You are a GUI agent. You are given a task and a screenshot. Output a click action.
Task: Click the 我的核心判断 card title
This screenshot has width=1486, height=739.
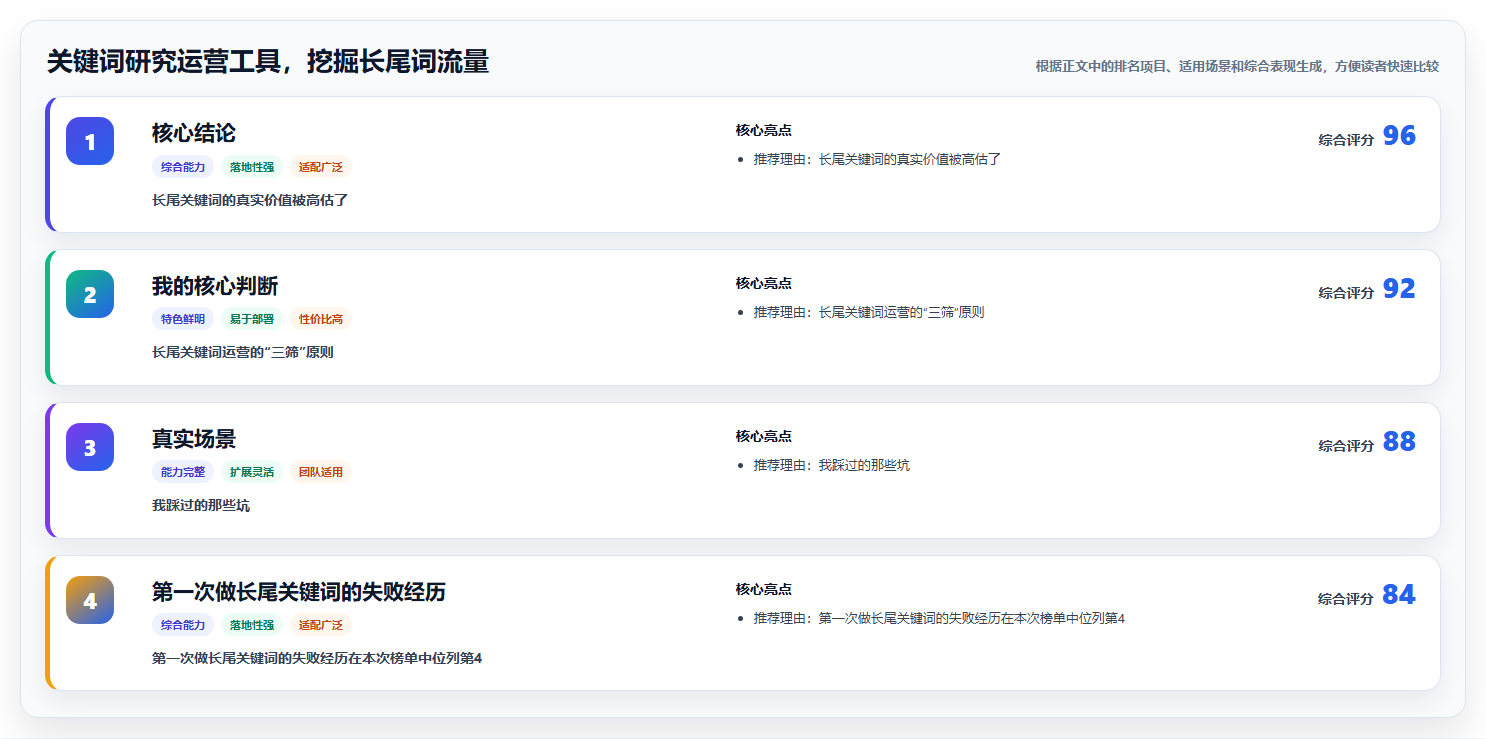click(x=215, y=286)
